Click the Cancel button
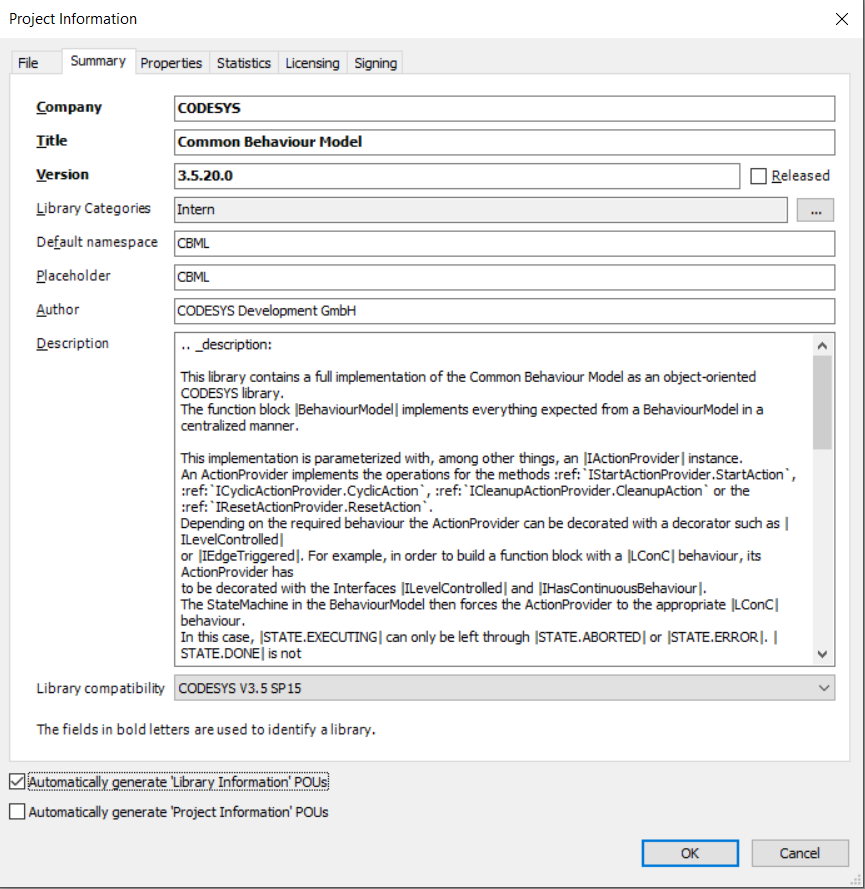Screen dimensions: 865x889 (799, 853)
